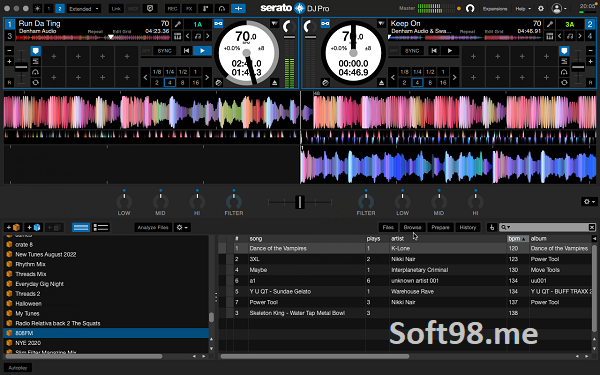Screen dimensions: 600x375
Task: Open the sampler panel icon
Action: [206, 8]
